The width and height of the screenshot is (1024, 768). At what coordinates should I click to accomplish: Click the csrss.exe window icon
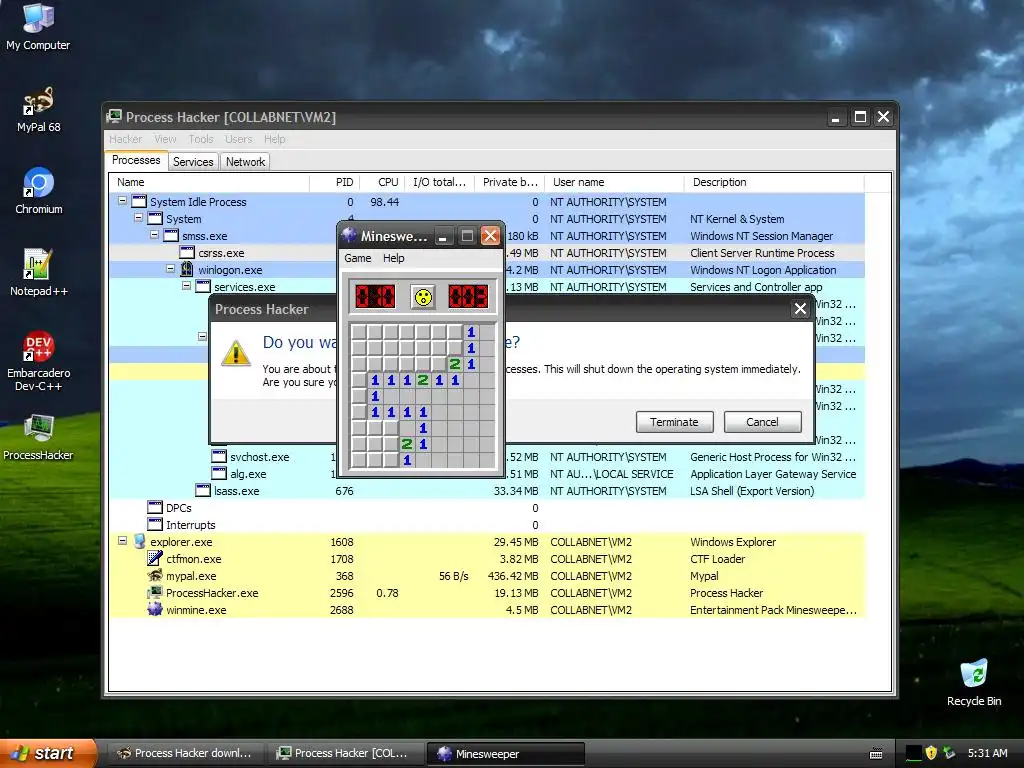tap(187, 252)
